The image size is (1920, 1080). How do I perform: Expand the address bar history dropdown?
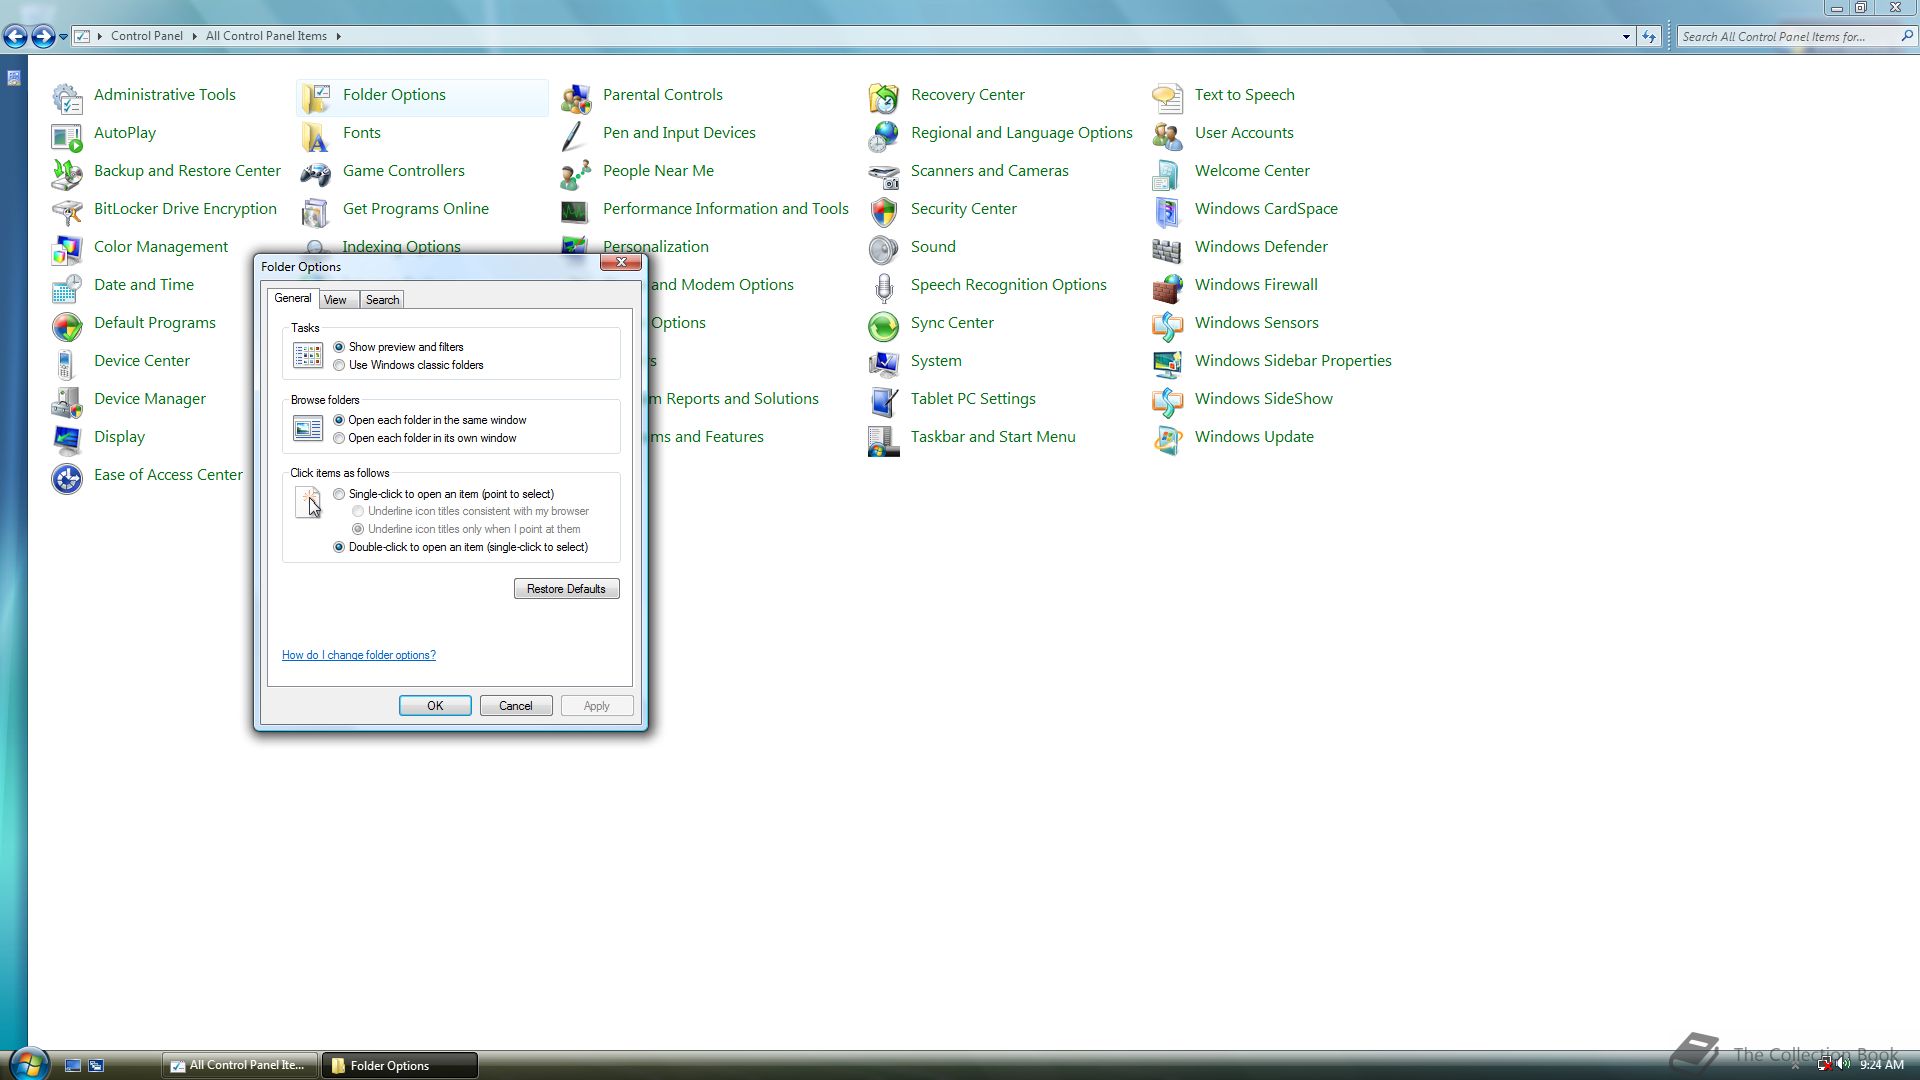pos(1626,37)
